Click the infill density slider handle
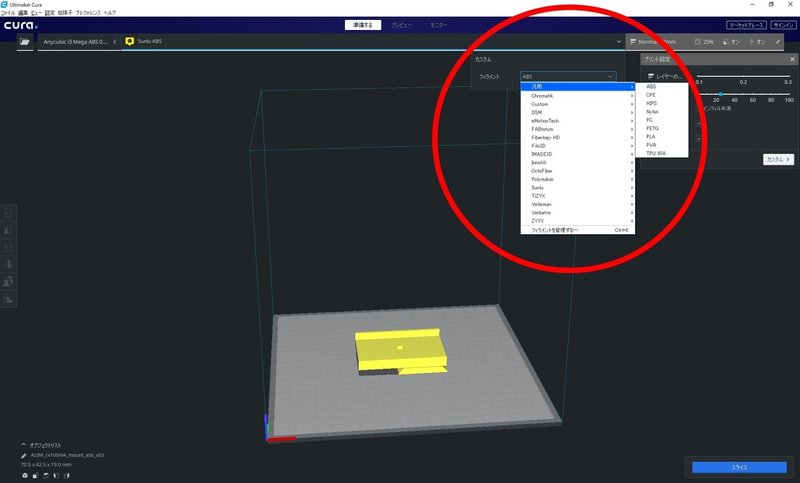The height and width of the screenshot is (483, 800). coord(720,94)
